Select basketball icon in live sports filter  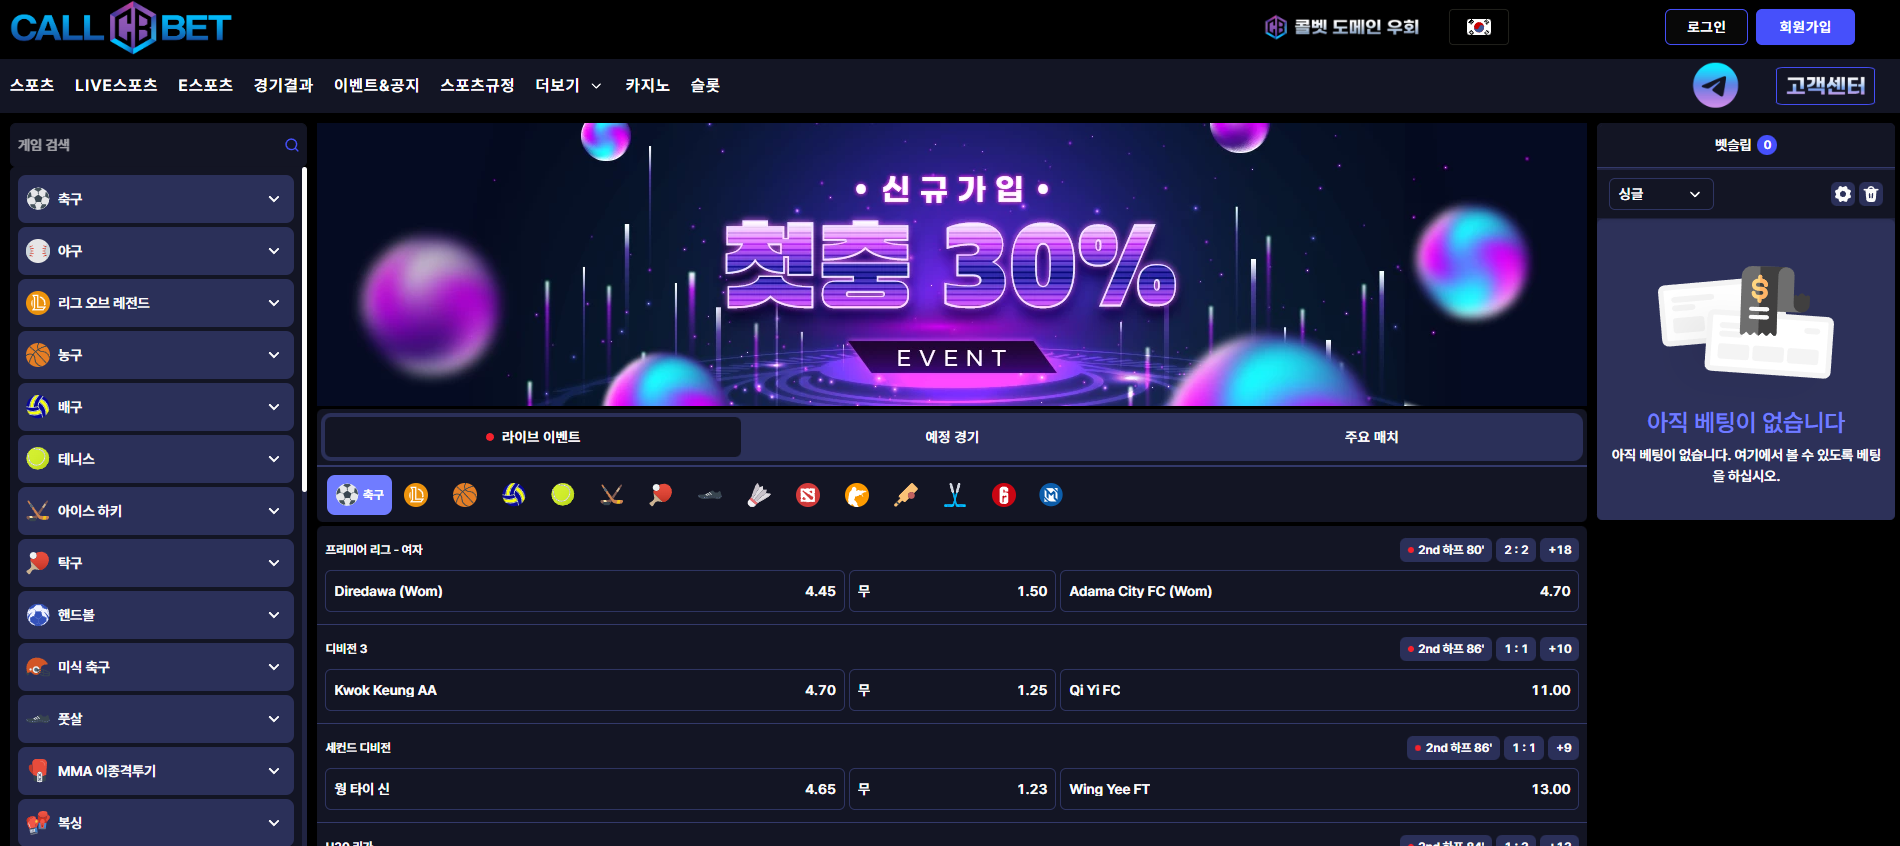465,495
